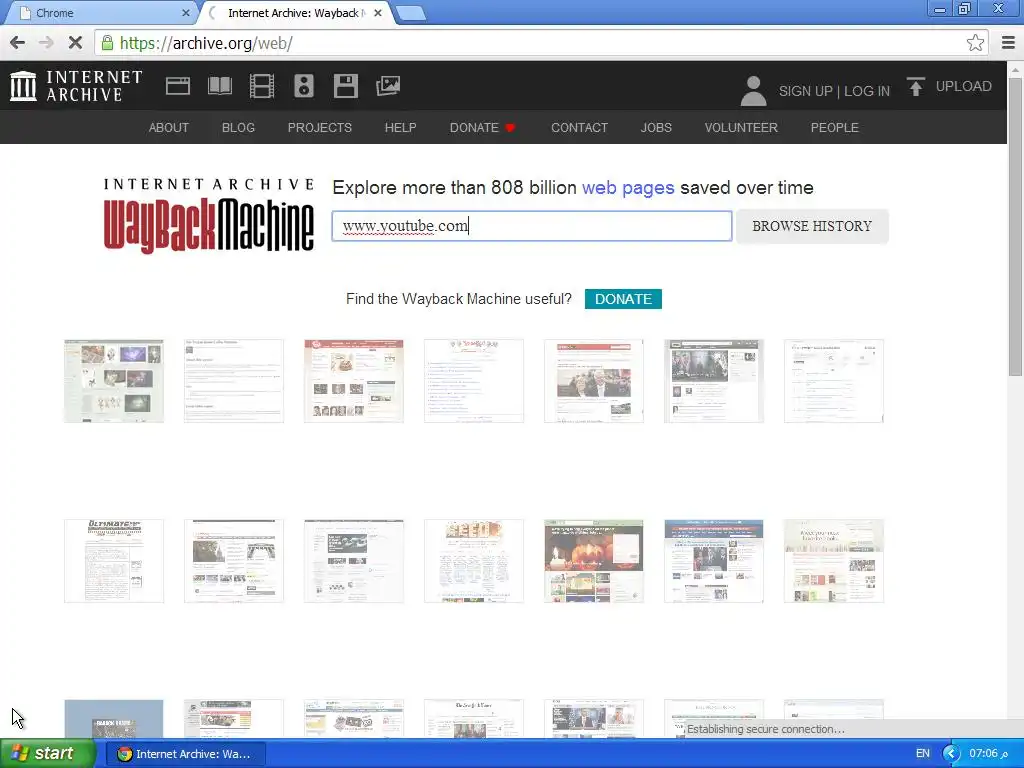1024x768 pixels.
Task: Click the EN language indicator
Action: [x=922, y=754]
